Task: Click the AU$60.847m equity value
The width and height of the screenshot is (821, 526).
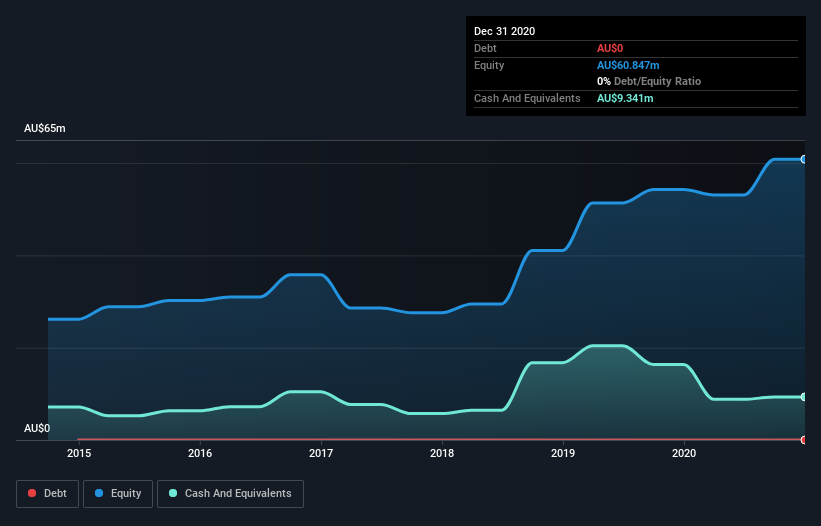Action: point(628,65)
